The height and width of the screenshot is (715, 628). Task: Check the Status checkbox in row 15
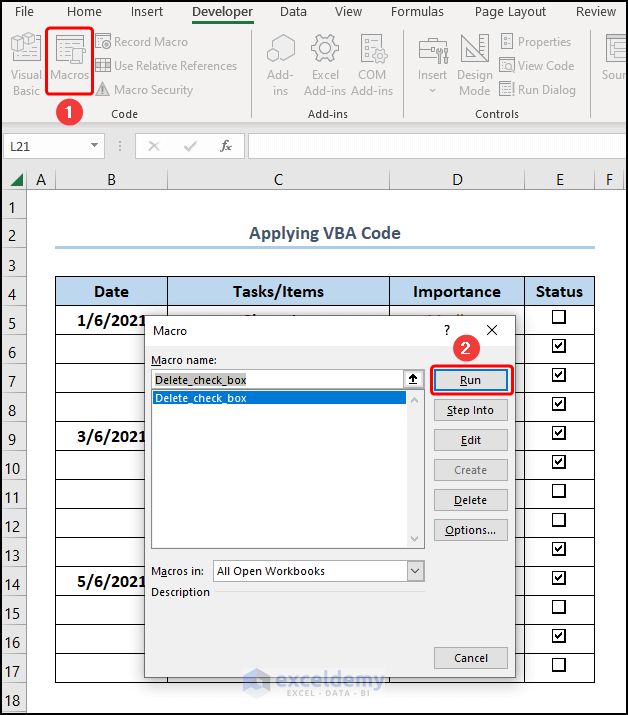pos(559,606)
